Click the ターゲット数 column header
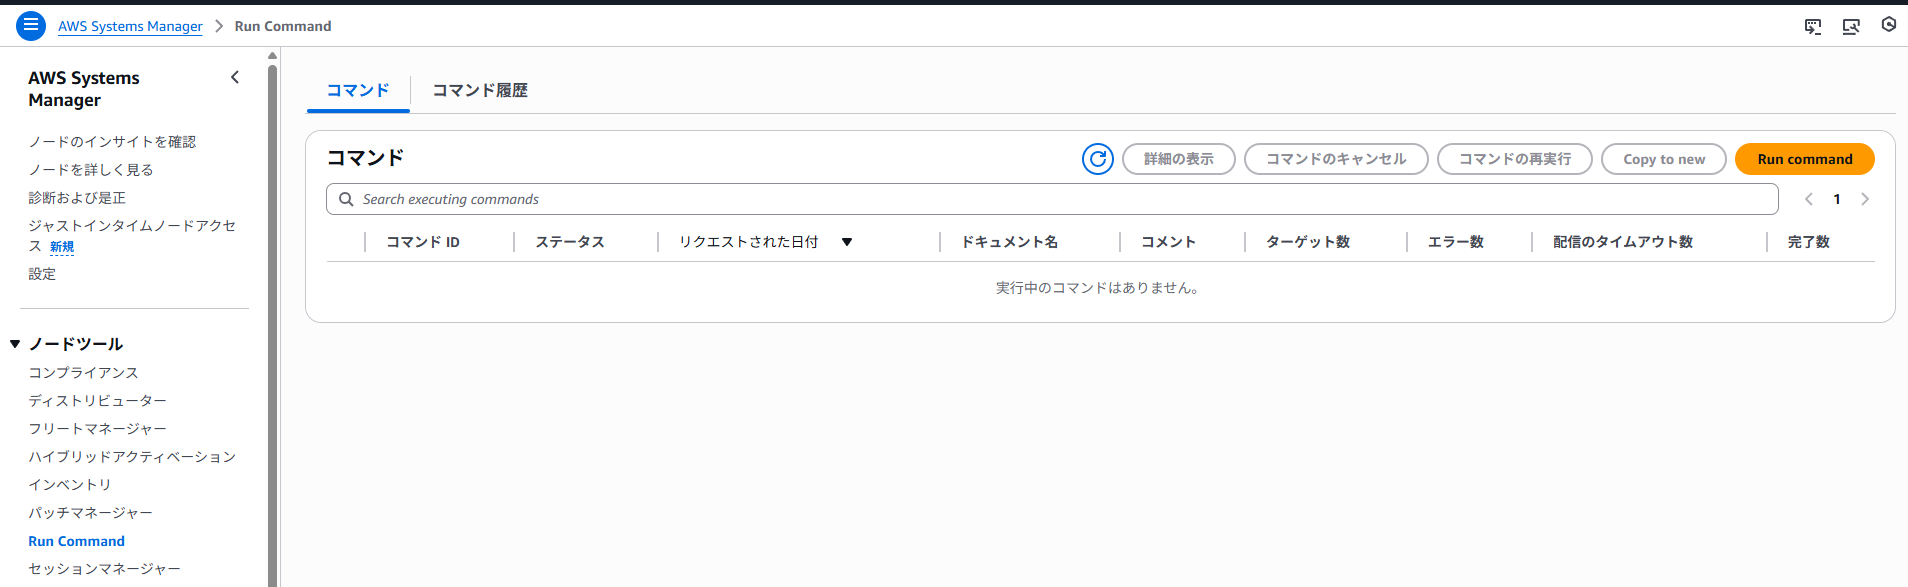The height and width of the screenshot is (587, 1908). (1308, 242)
